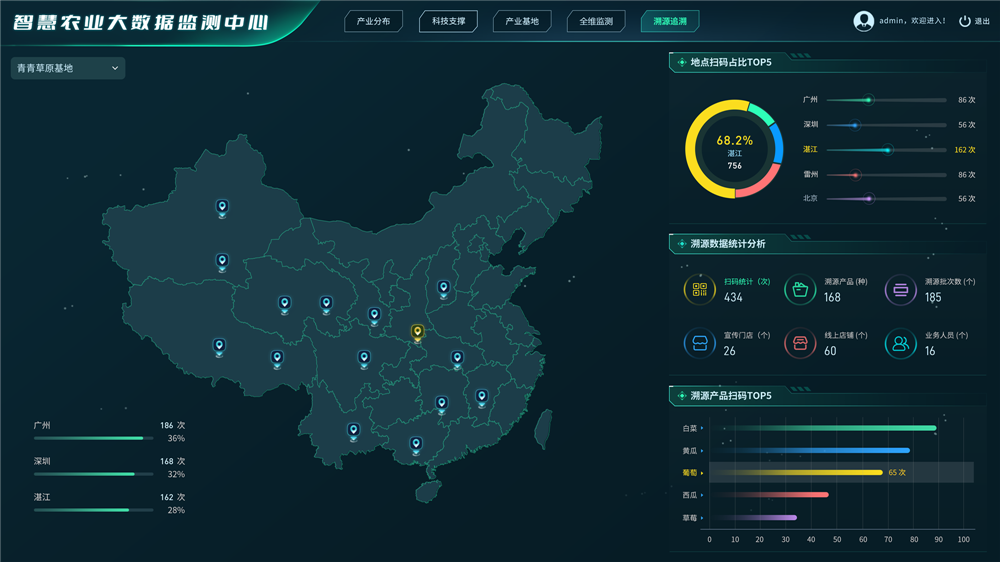Screen dimensions: 1000x562
Task: Click the blue 宣传门店 store icon
Action: 699,344
